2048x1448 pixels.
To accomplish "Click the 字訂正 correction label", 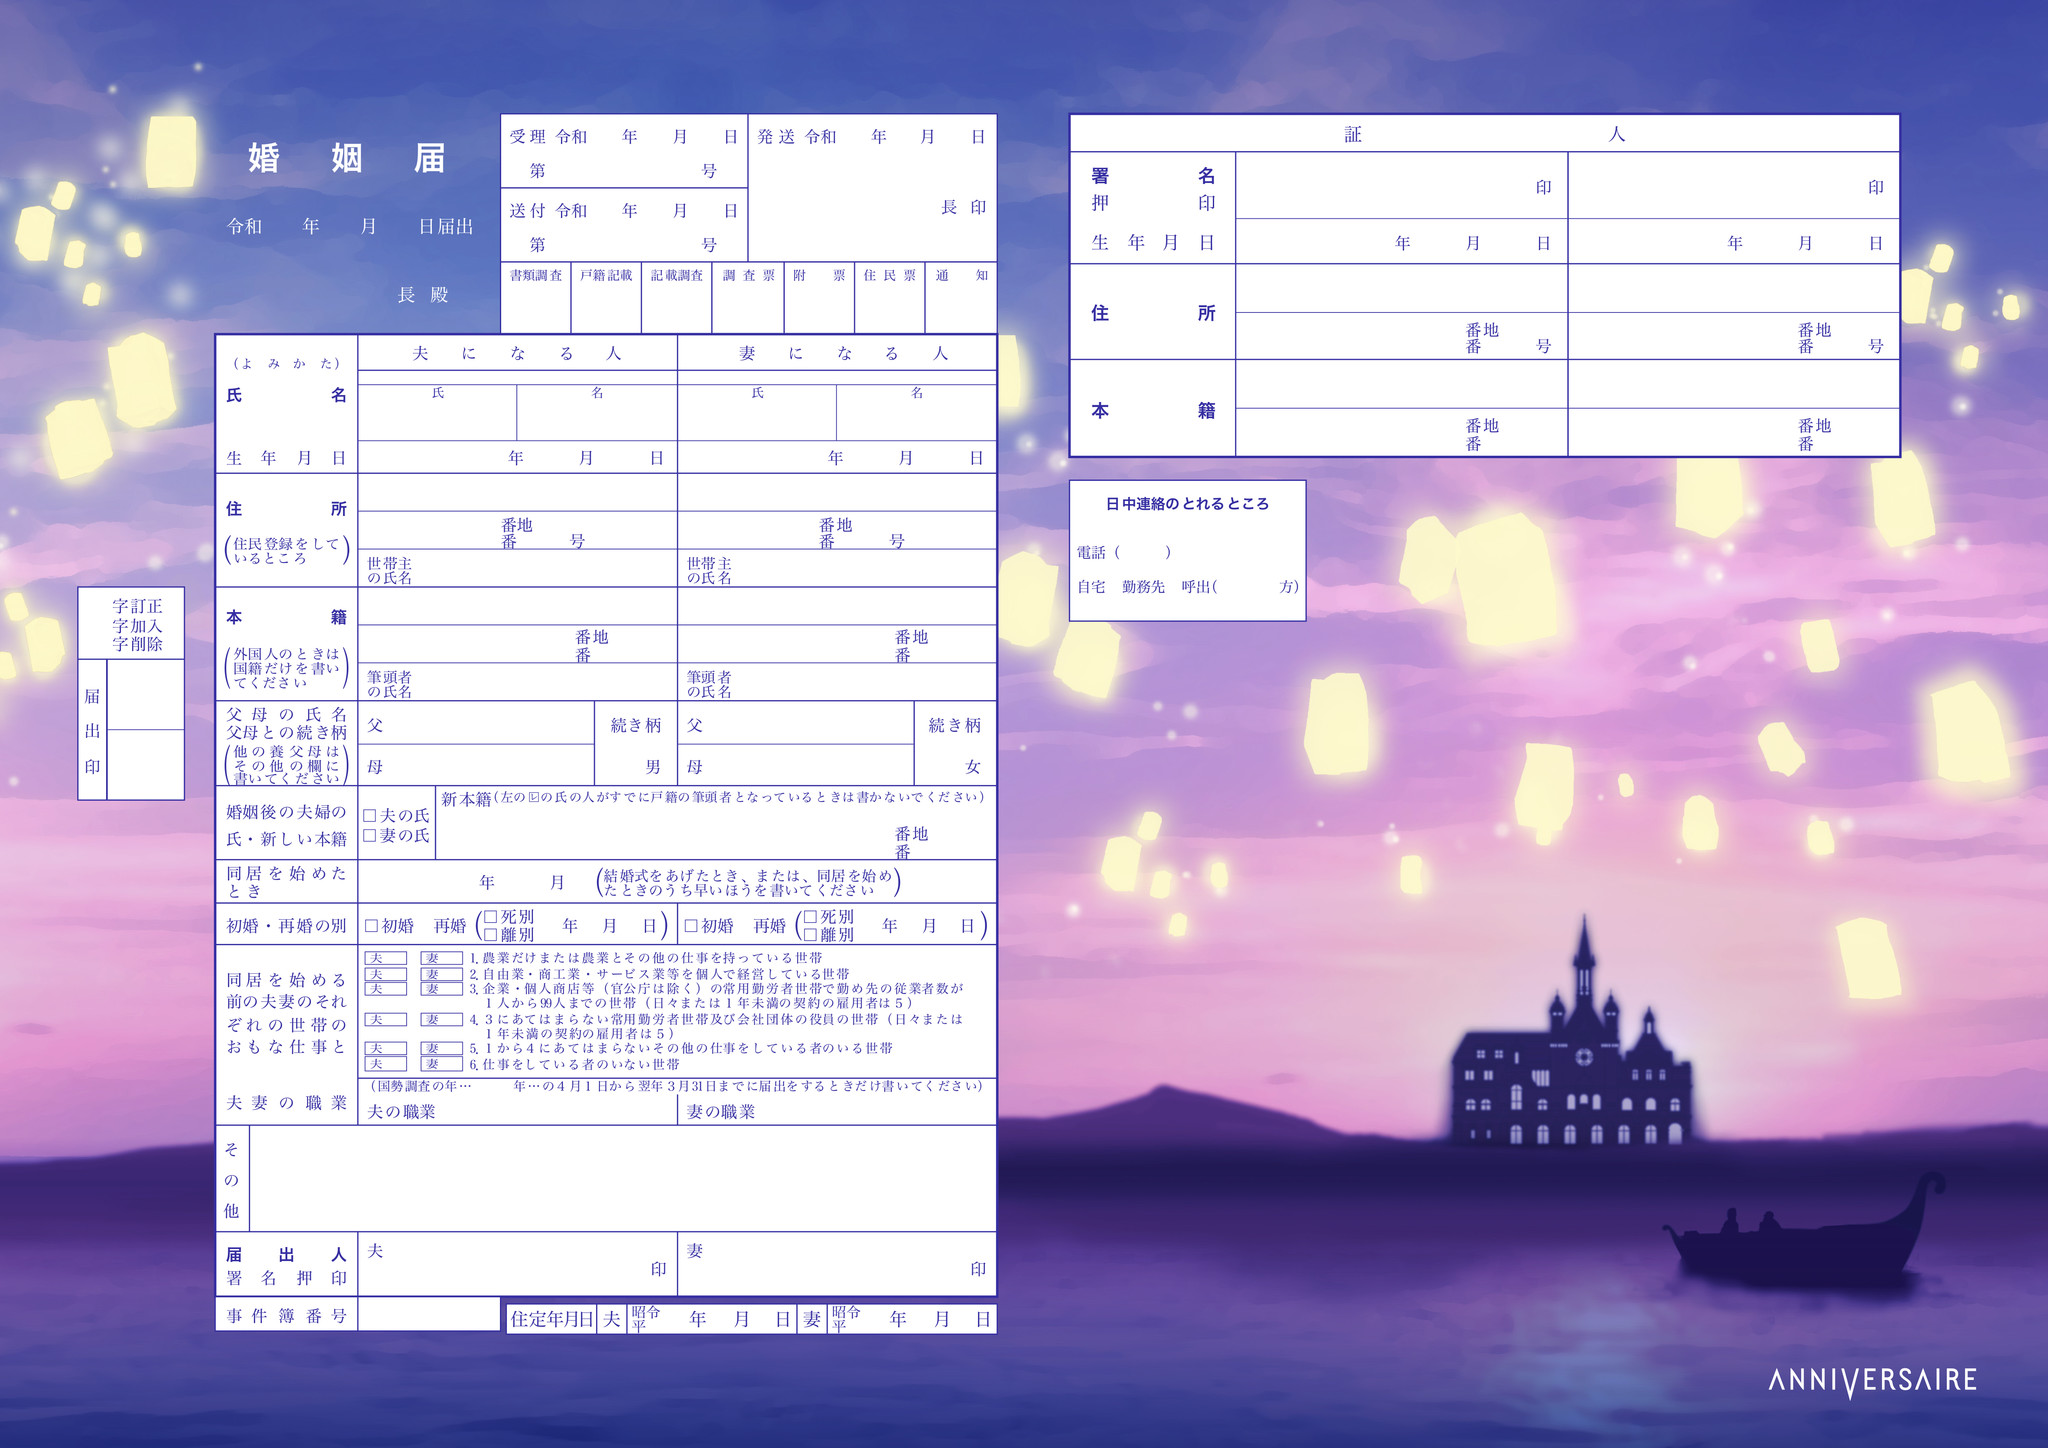I will (137, 606).
